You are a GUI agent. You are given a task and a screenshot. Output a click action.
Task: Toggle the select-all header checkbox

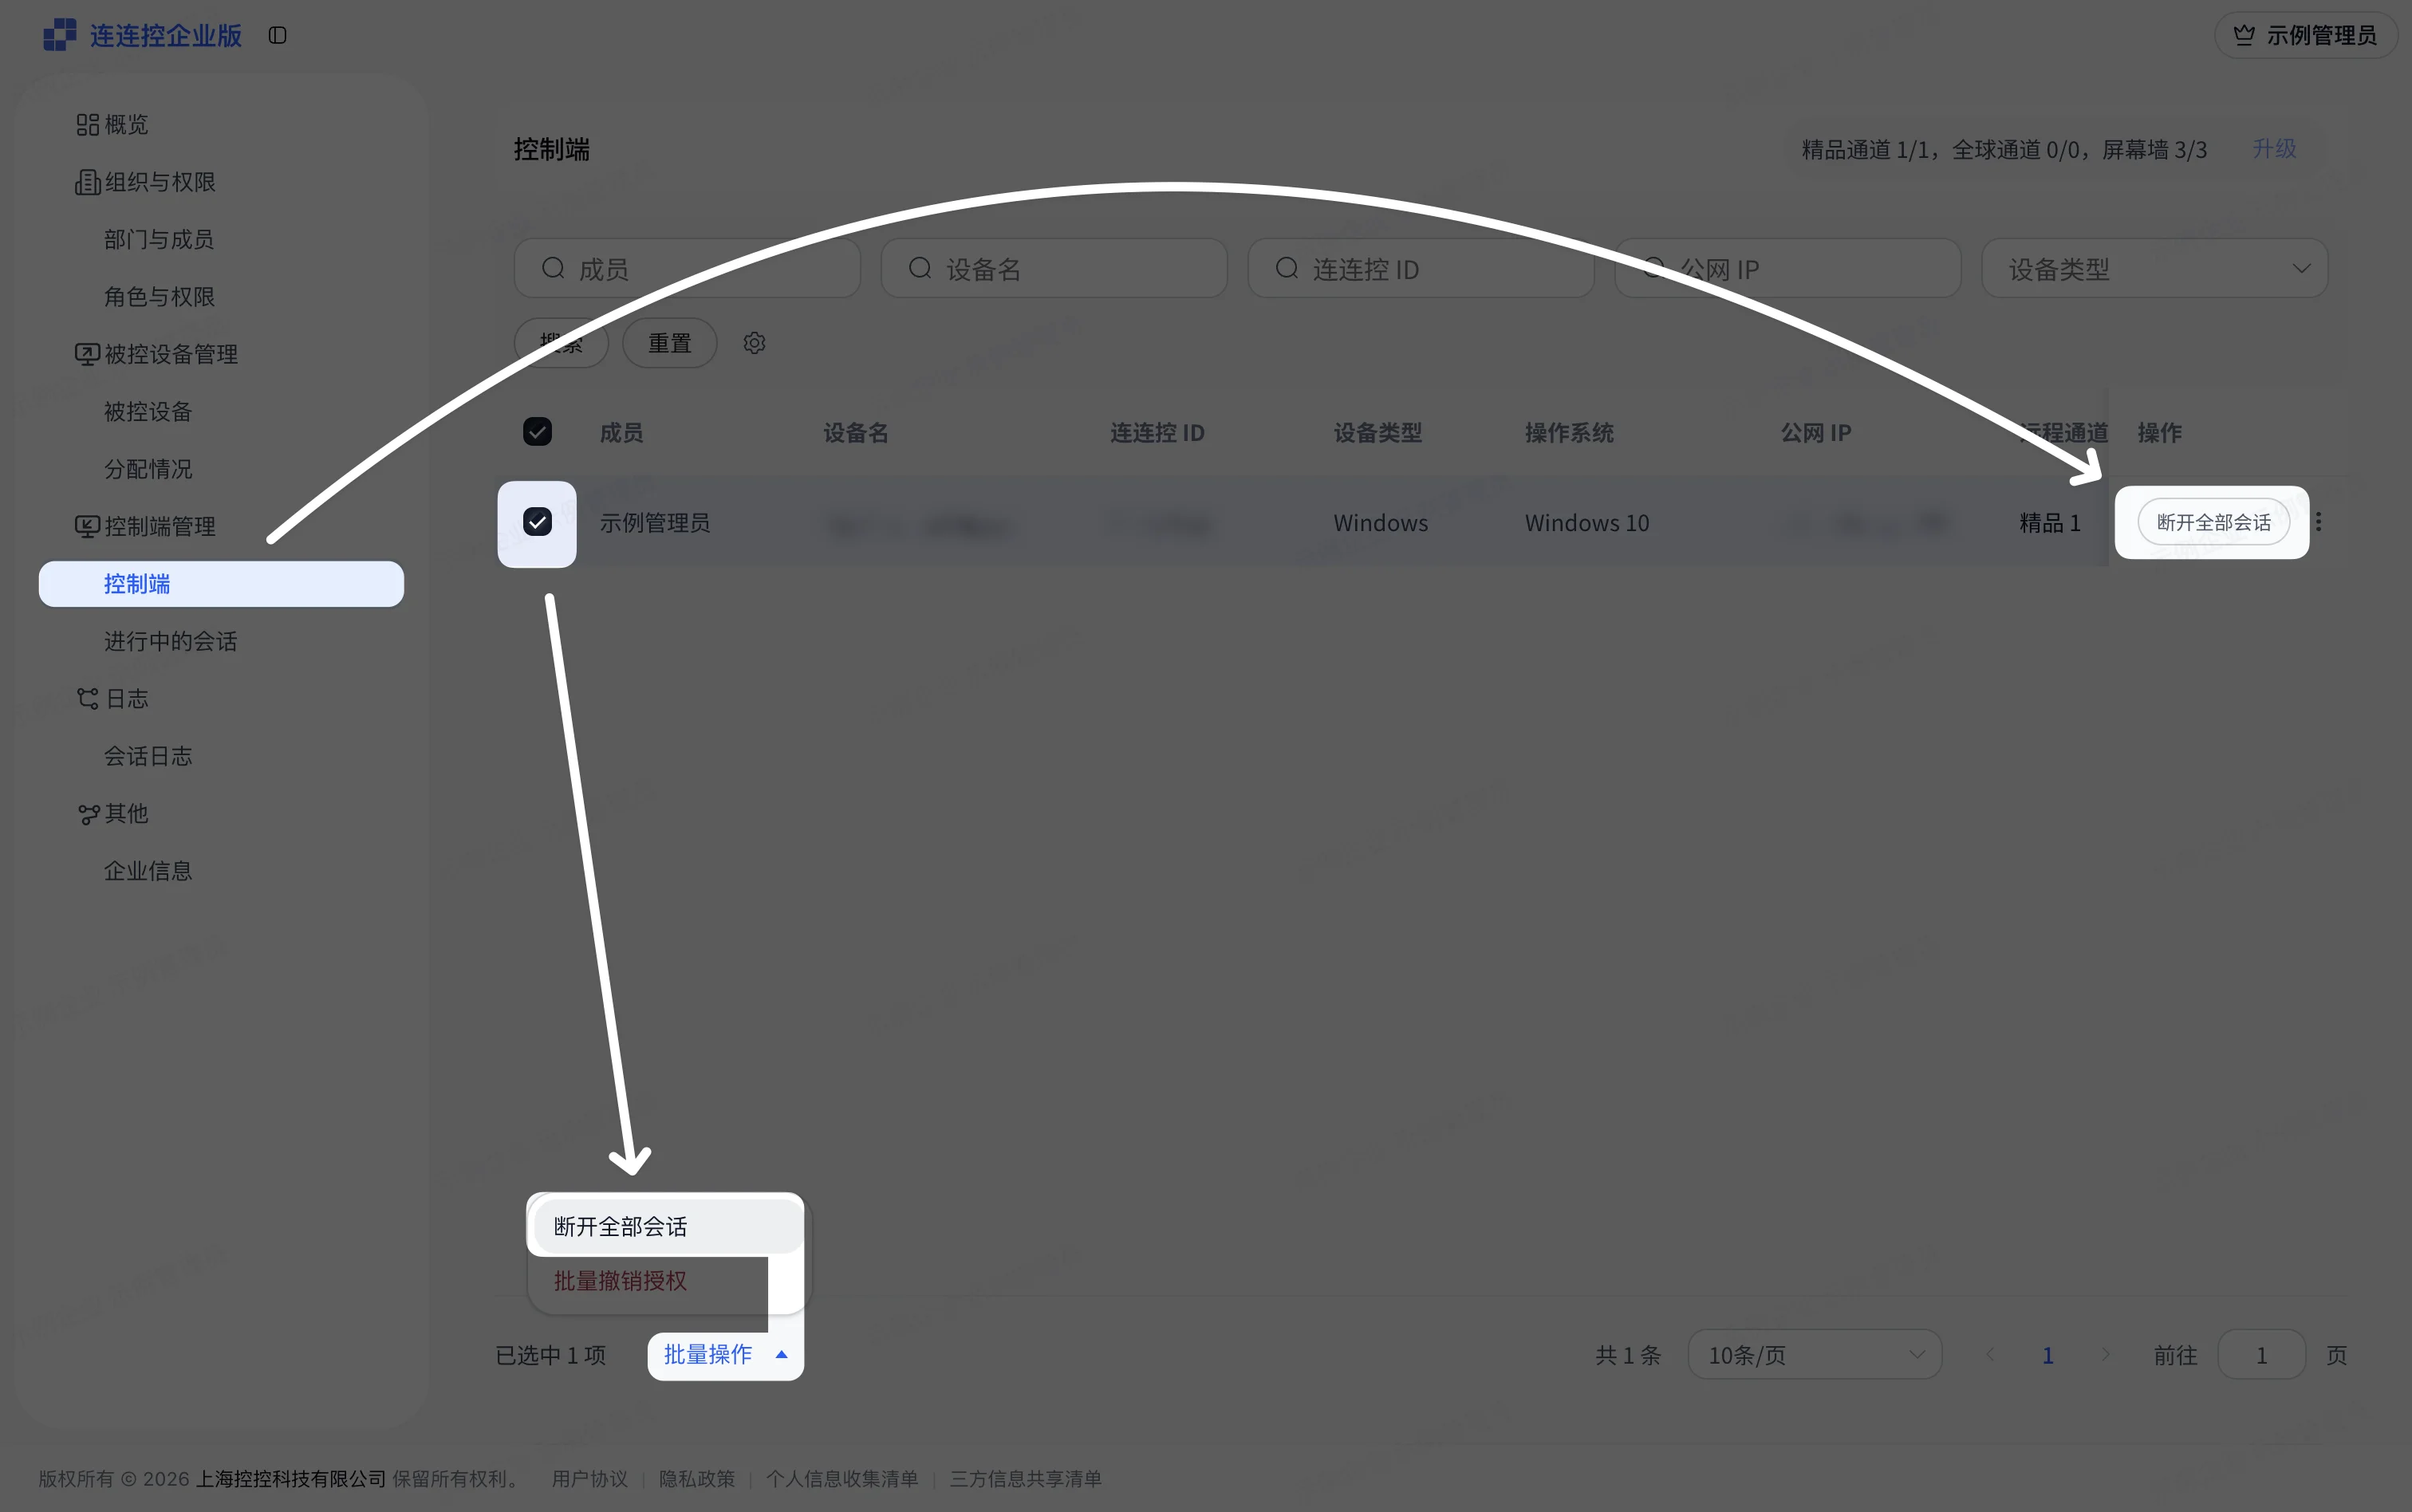coord(537,432)
